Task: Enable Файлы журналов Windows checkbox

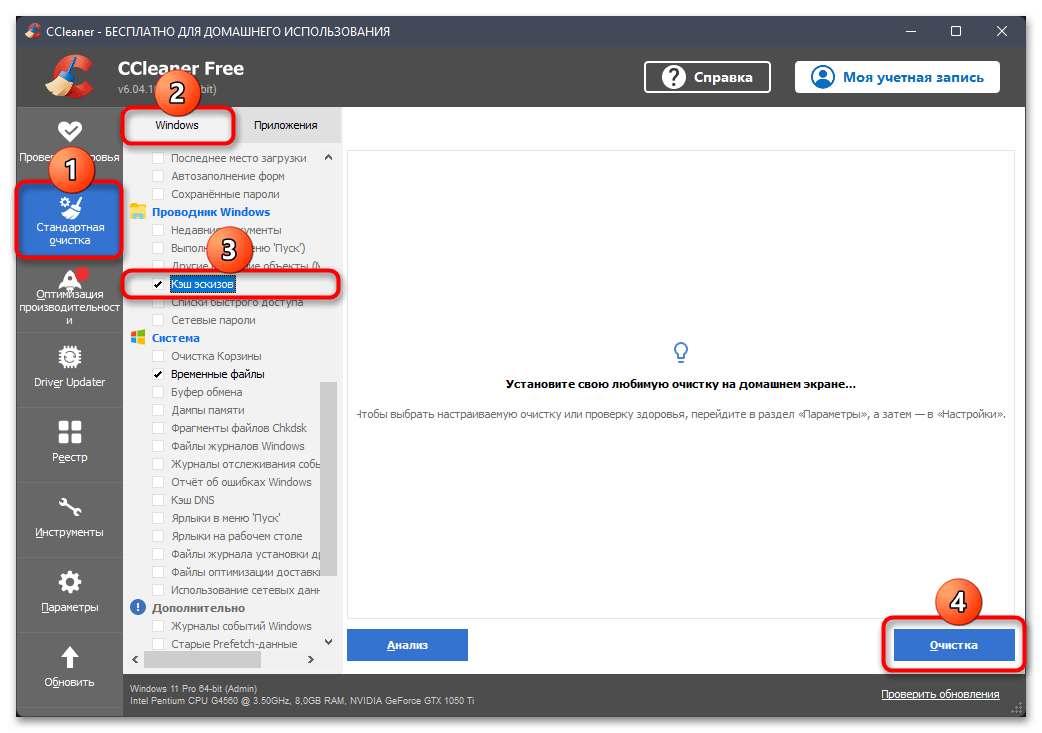Action: 158,445
